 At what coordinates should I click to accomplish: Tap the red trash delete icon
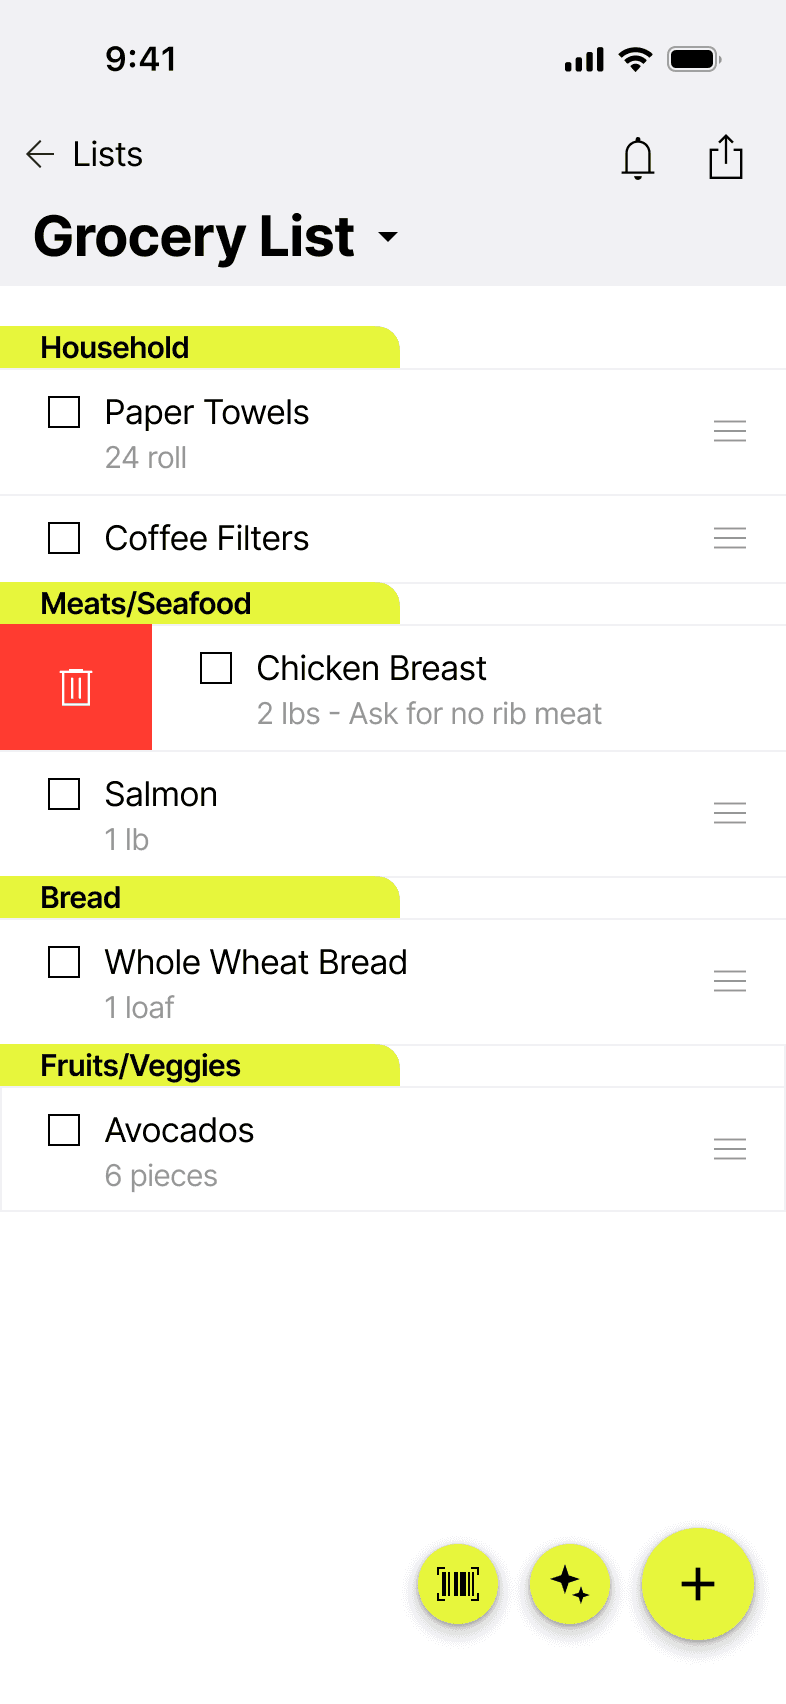tap(76, 687)
